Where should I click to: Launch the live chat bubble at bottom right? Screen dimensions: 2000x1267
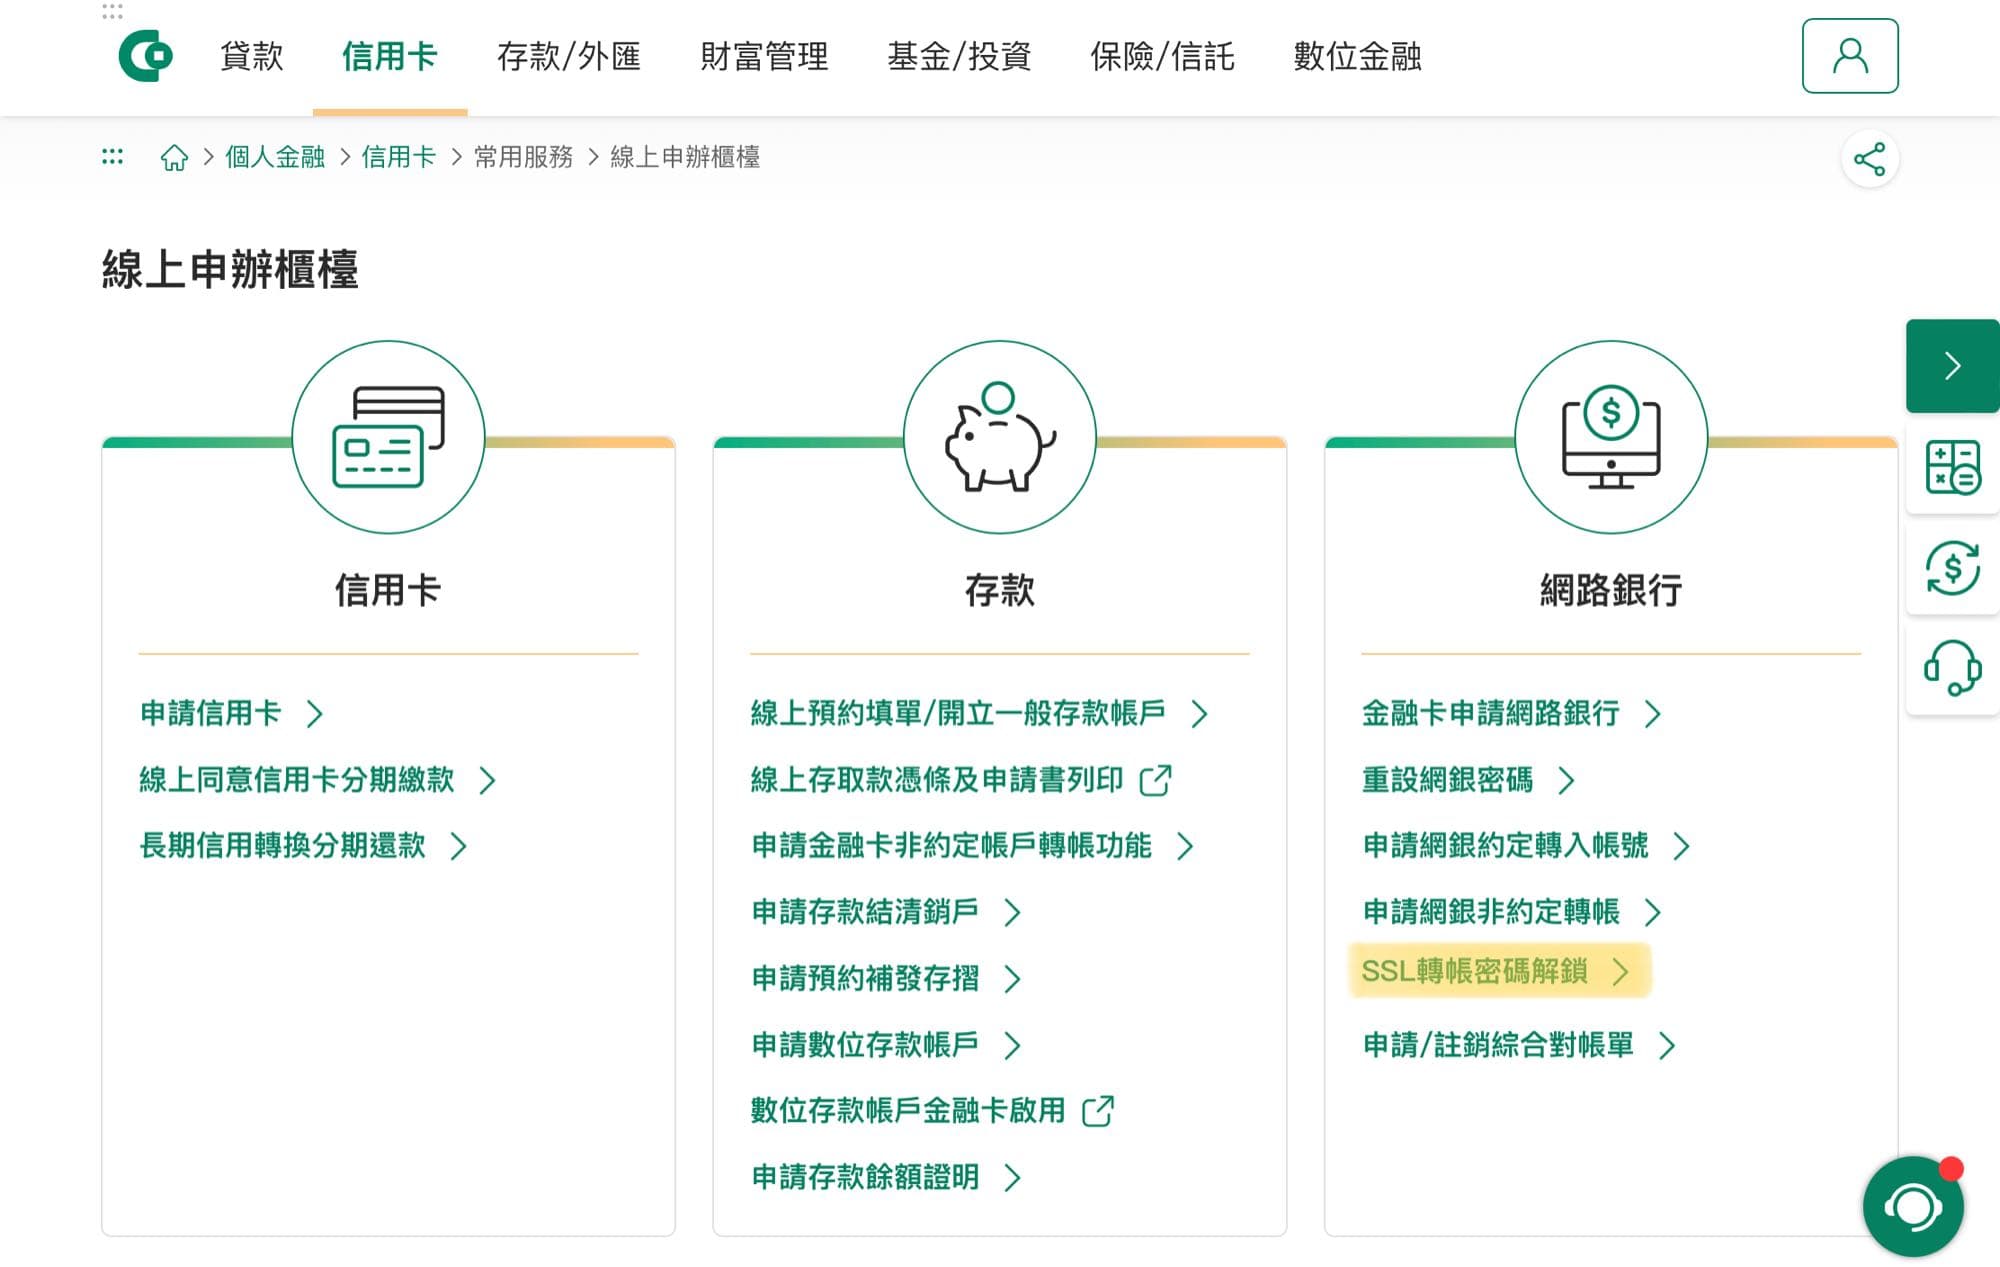(x=1913, y=1206)
